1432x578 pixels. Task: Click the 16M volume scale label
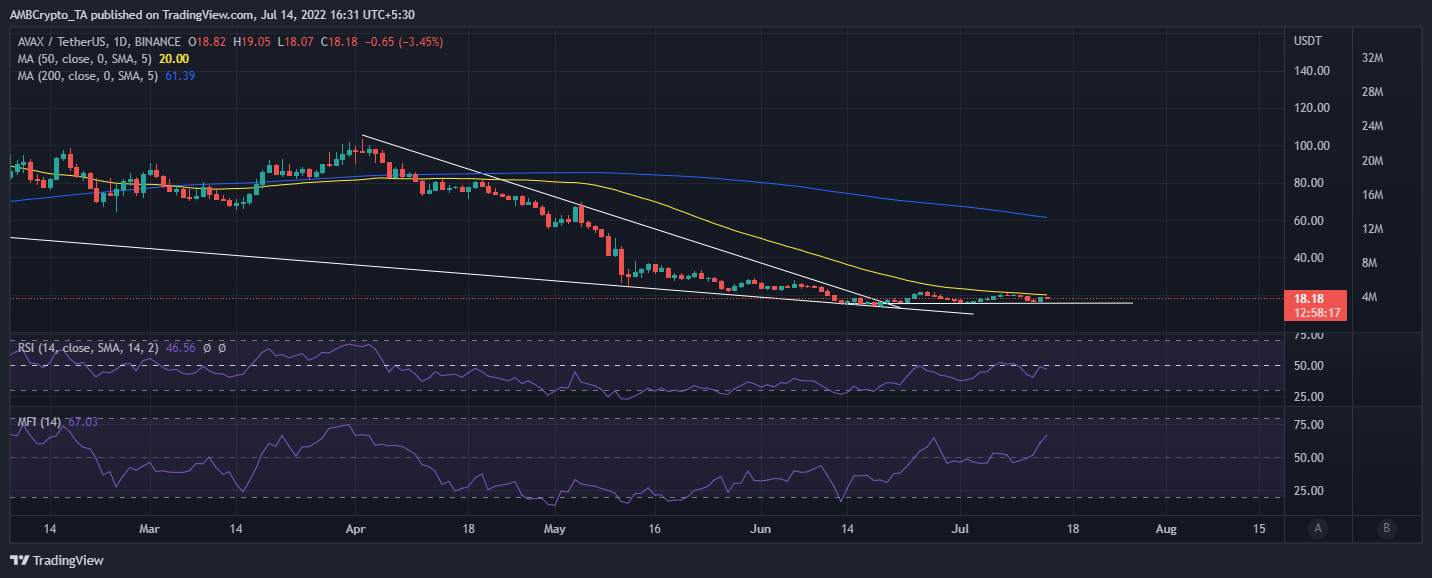click(x=1372, y=195)
